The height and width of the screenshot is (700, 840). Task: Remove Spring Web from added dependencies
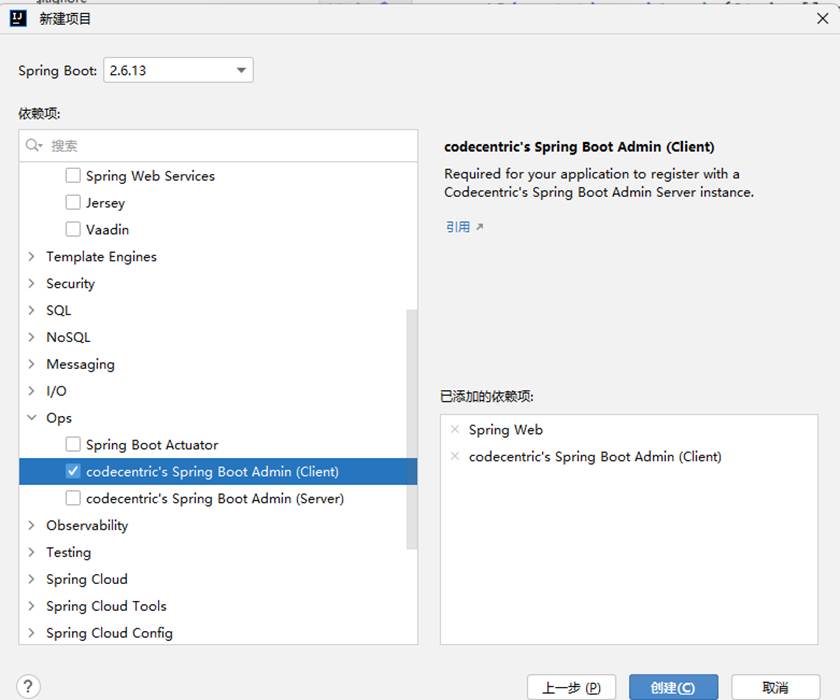[455, 430]
